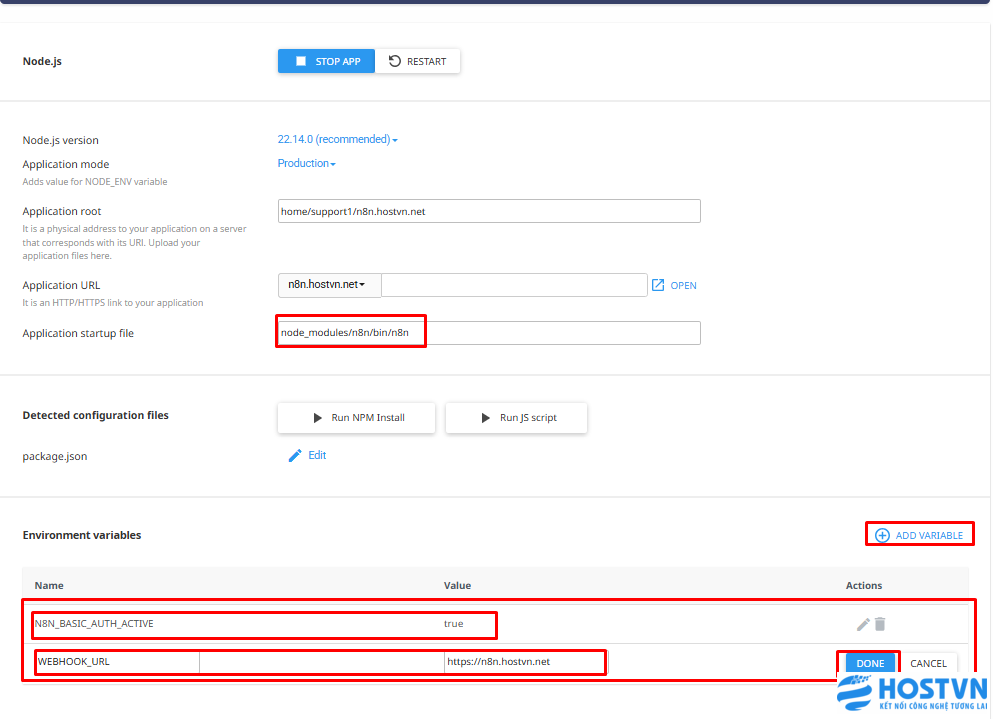Change the Production application mode dropdown
This screenshot has height=719, width=993.
pyautogui.click(x=307, y=163)
